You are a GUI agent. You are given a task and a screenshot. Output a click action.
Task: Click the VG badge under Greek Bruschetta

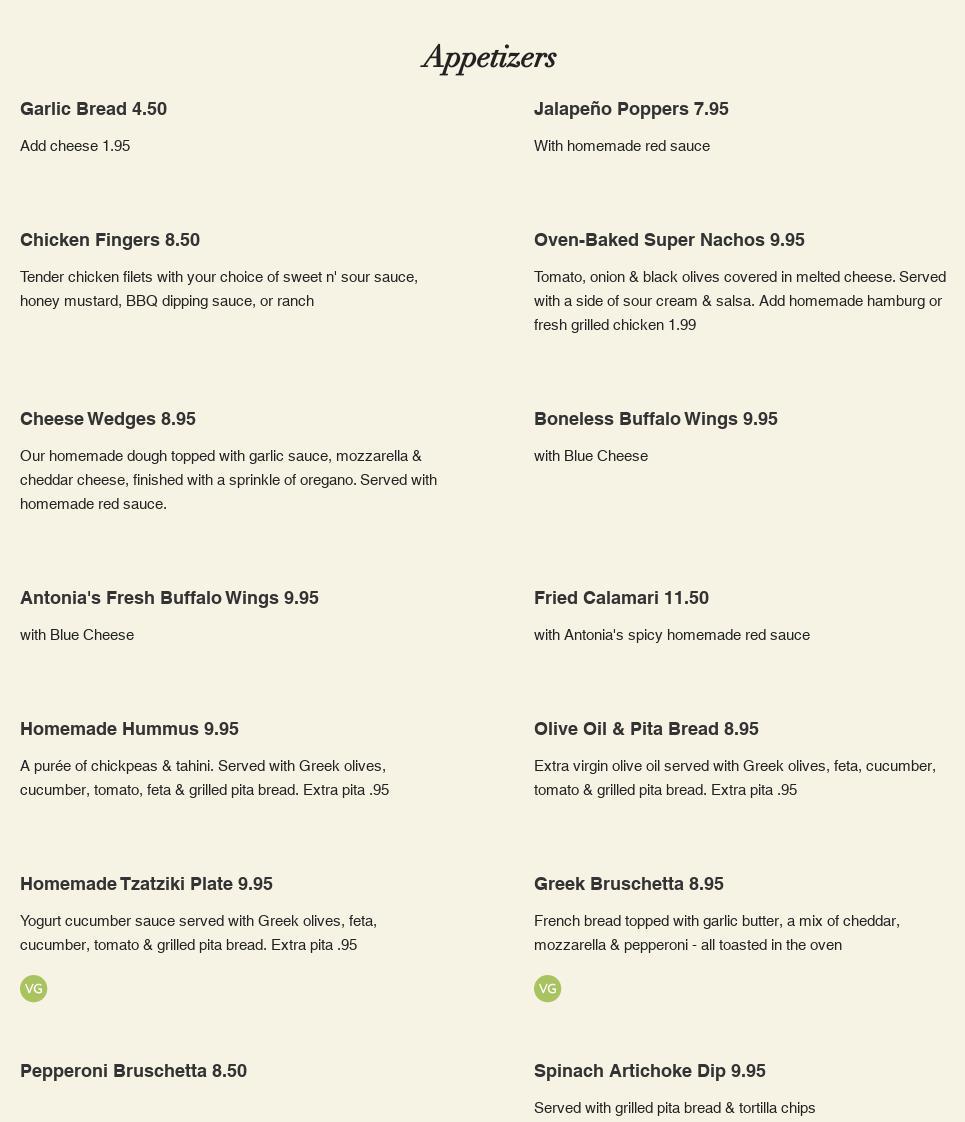(547, 989)
